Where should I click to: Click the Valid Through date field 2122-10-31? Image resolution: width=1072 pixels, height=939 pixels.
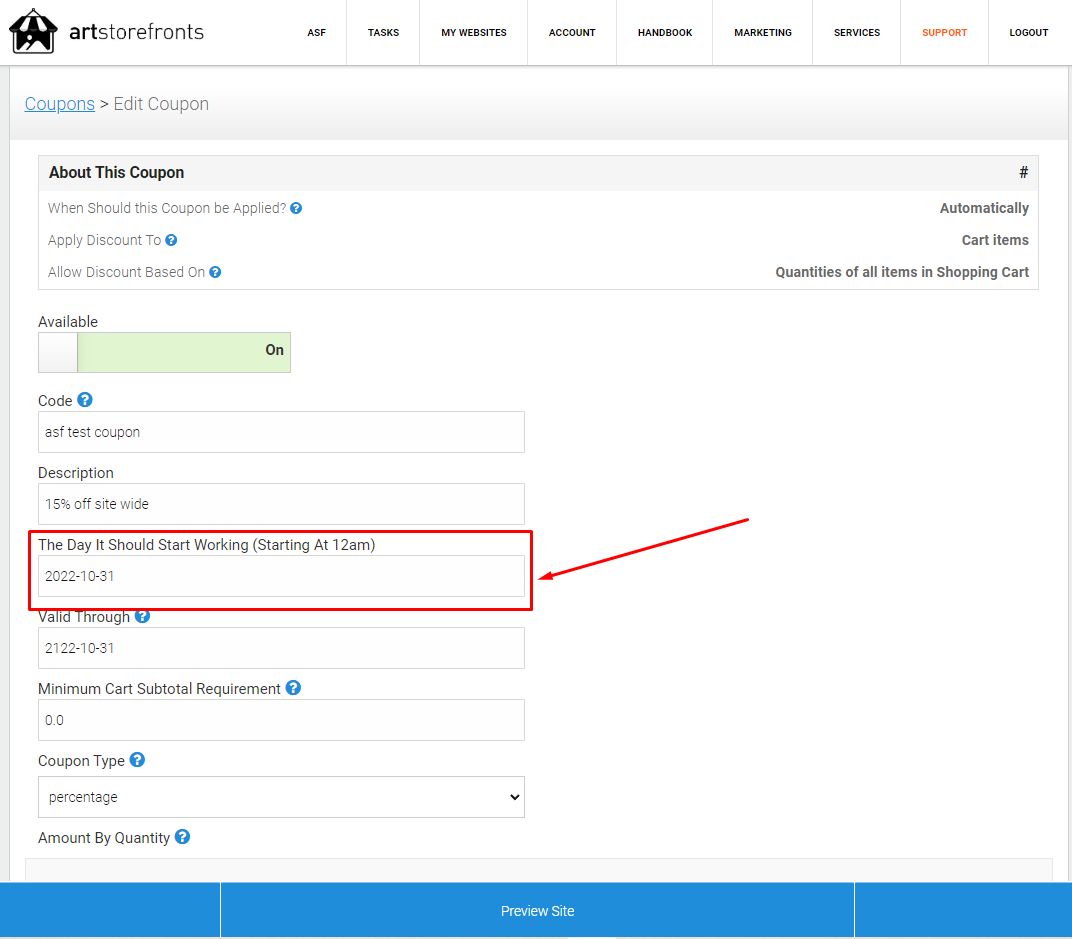click(x=281, y=648)
